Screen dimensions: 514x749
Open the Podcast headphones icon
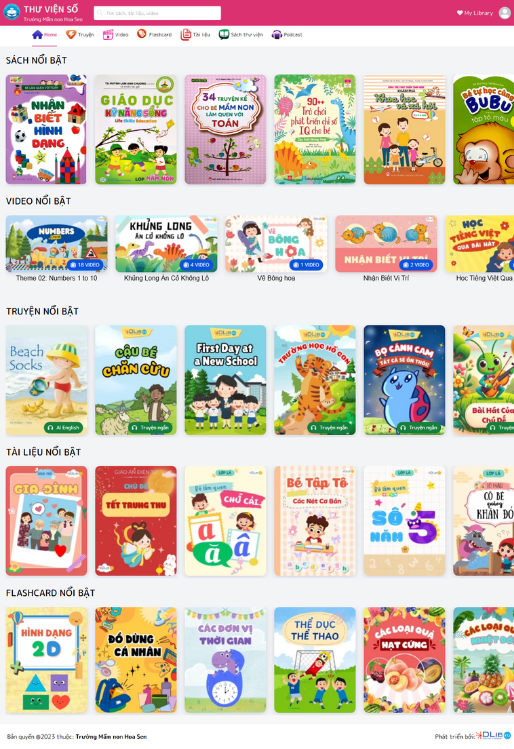(277, 34)
